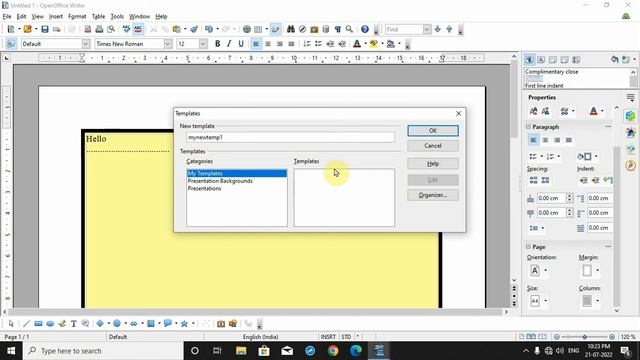
Task: Justify text in formatting toolbar
Action: [291, 44]
